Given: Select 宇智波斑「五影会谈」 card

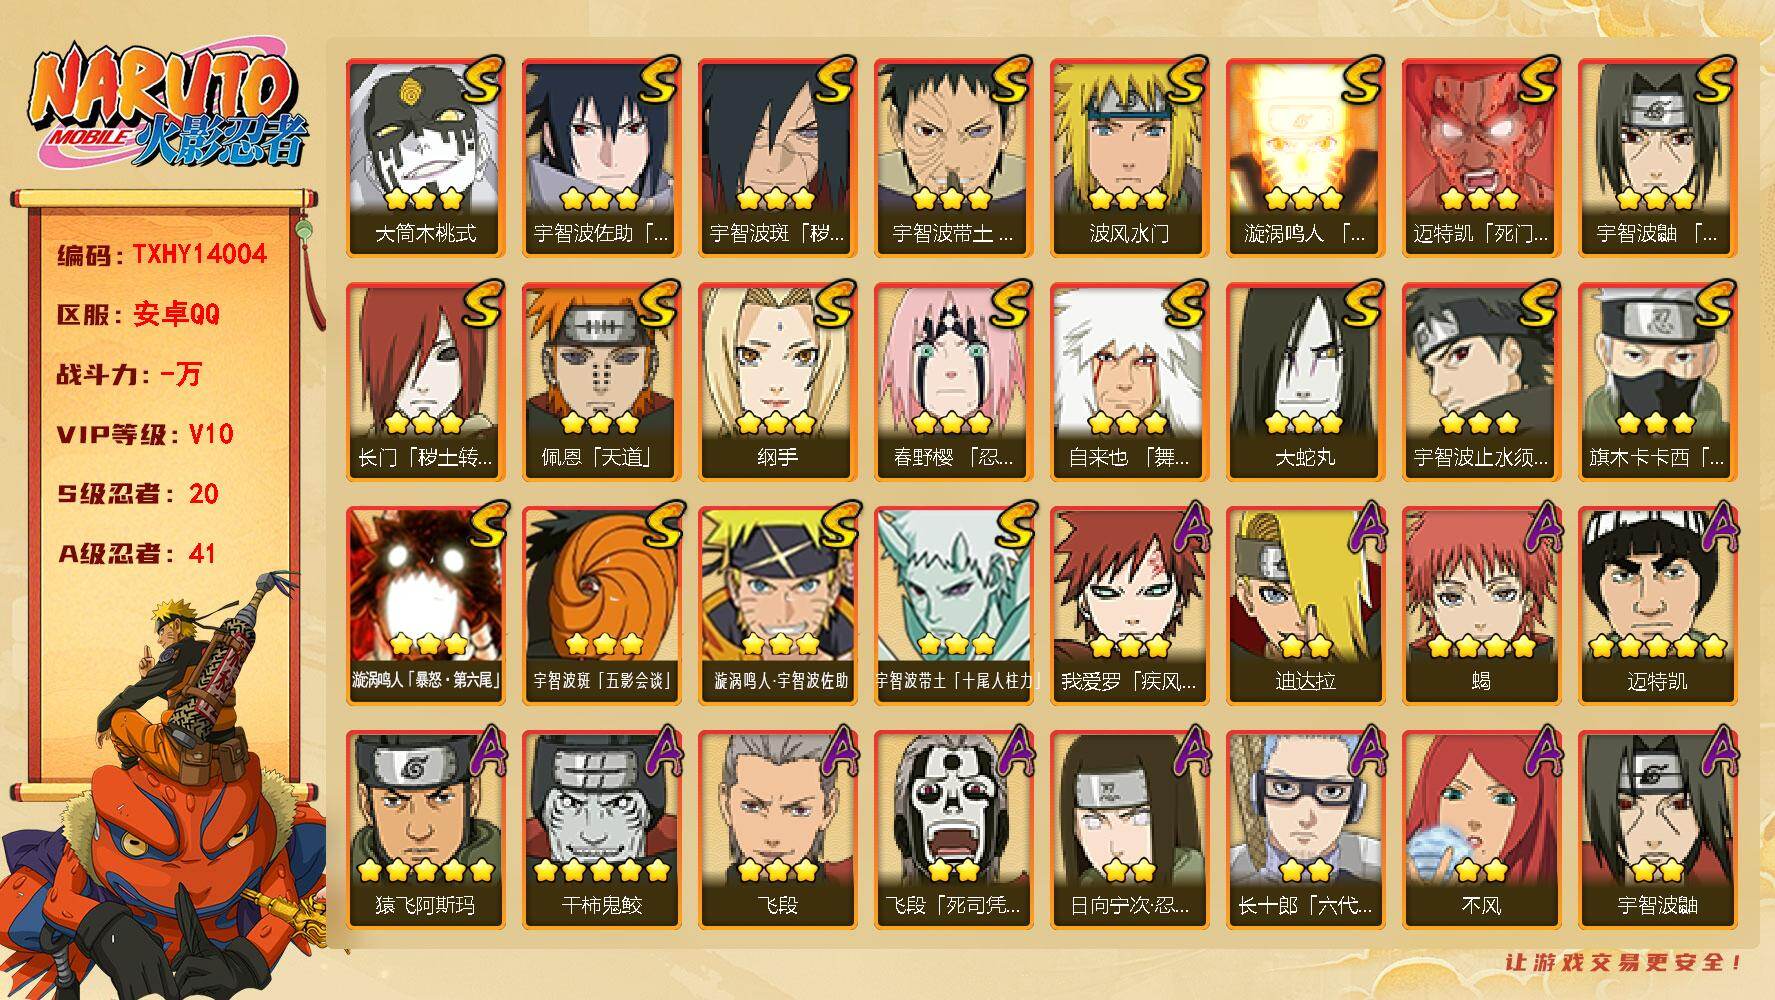Looking at the screenshot, I should click(x=601, y=606).
